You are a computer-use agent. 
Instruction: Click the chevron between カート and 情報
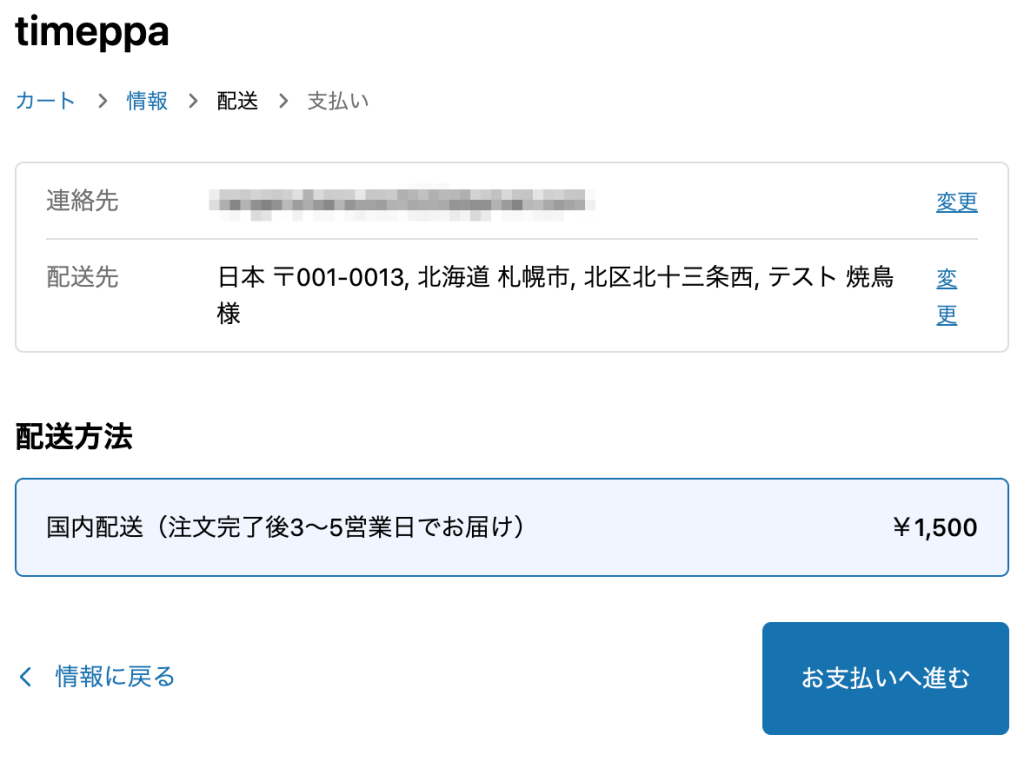tap(101, 100)
